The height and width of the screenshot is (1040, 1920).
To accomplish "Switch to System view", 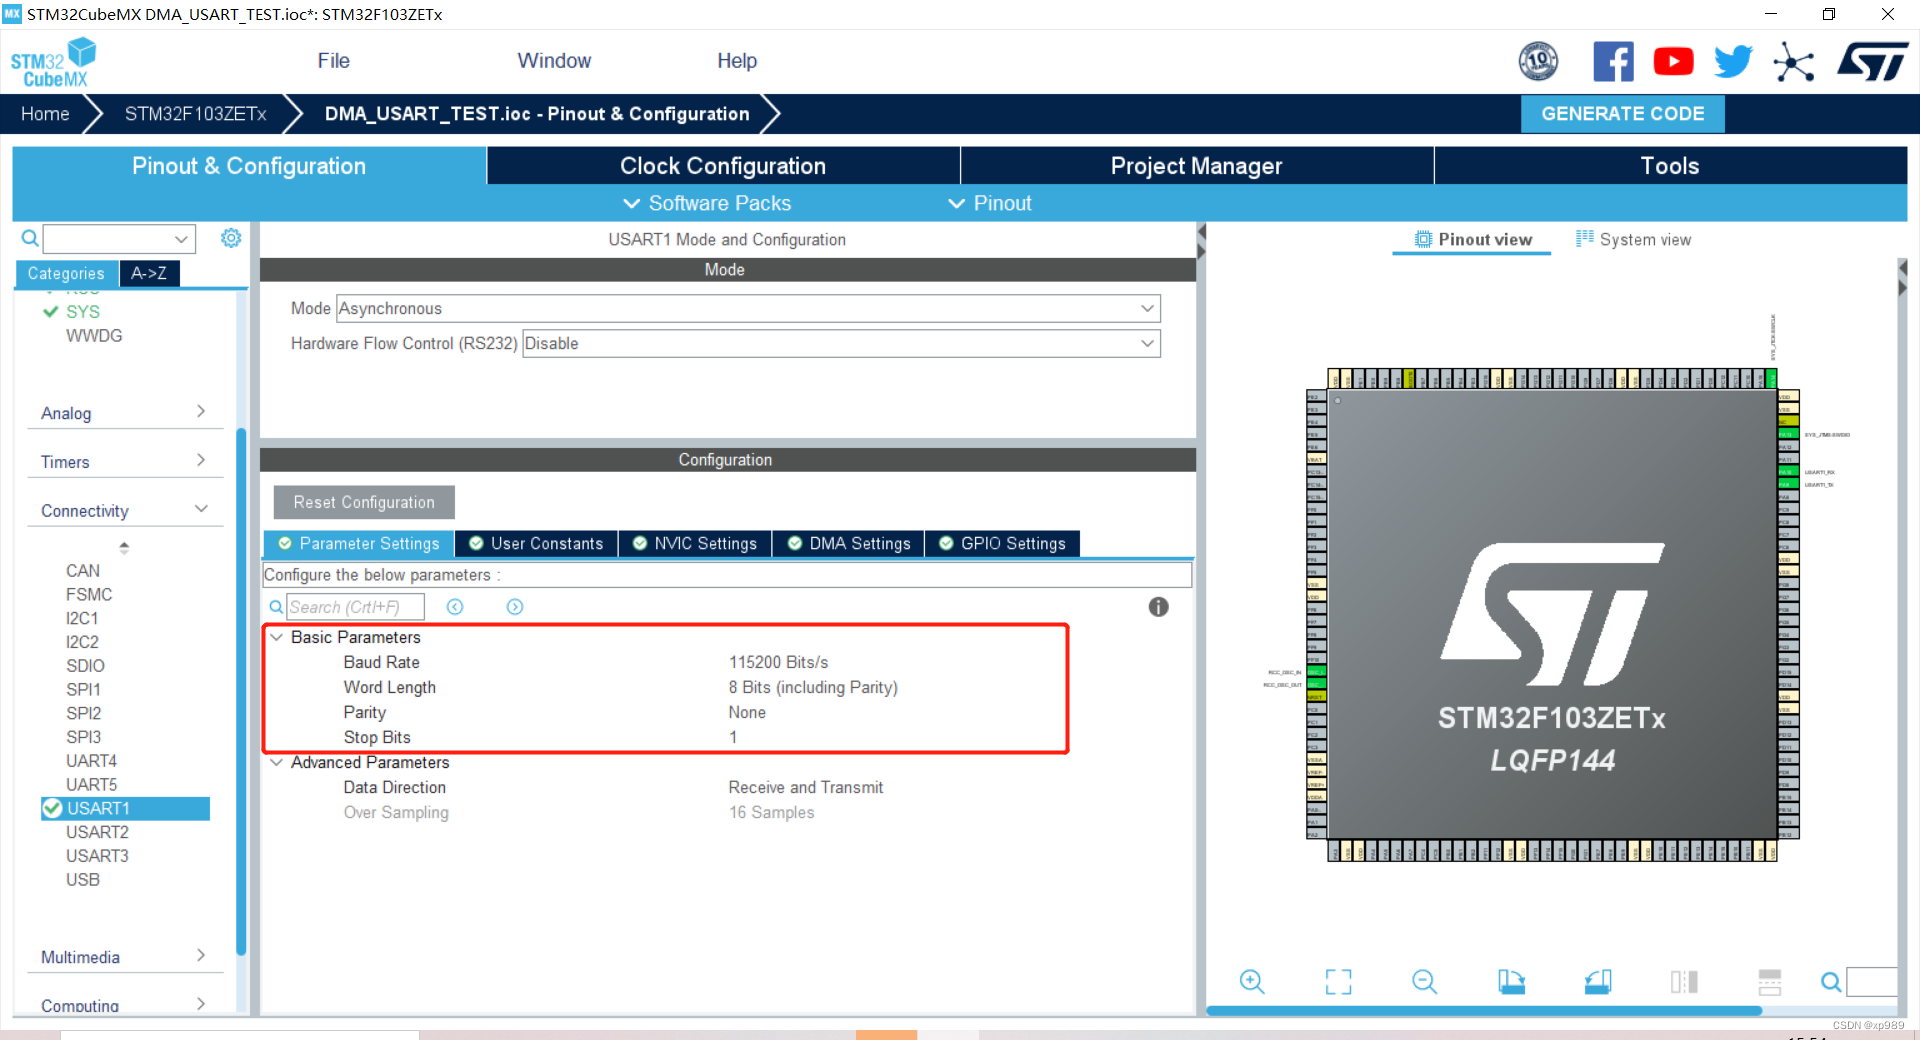I will pos(1634,239).
